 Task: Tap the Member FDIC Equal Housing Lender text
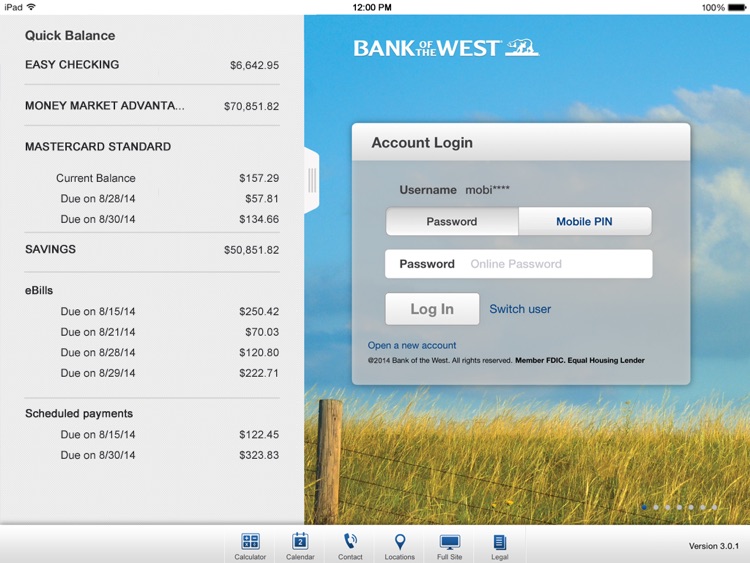pos(580,360)
